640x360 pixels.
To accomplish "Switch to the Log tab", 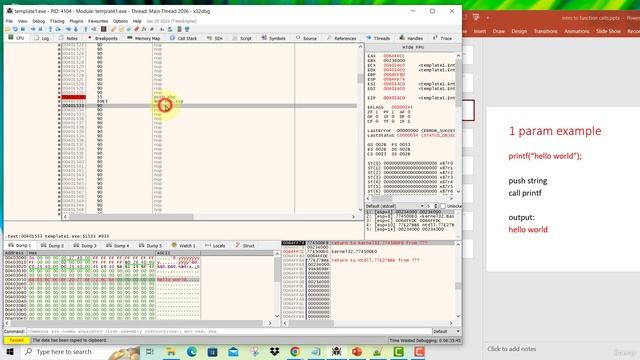I will pyautogui.click(x=42, y=38).
